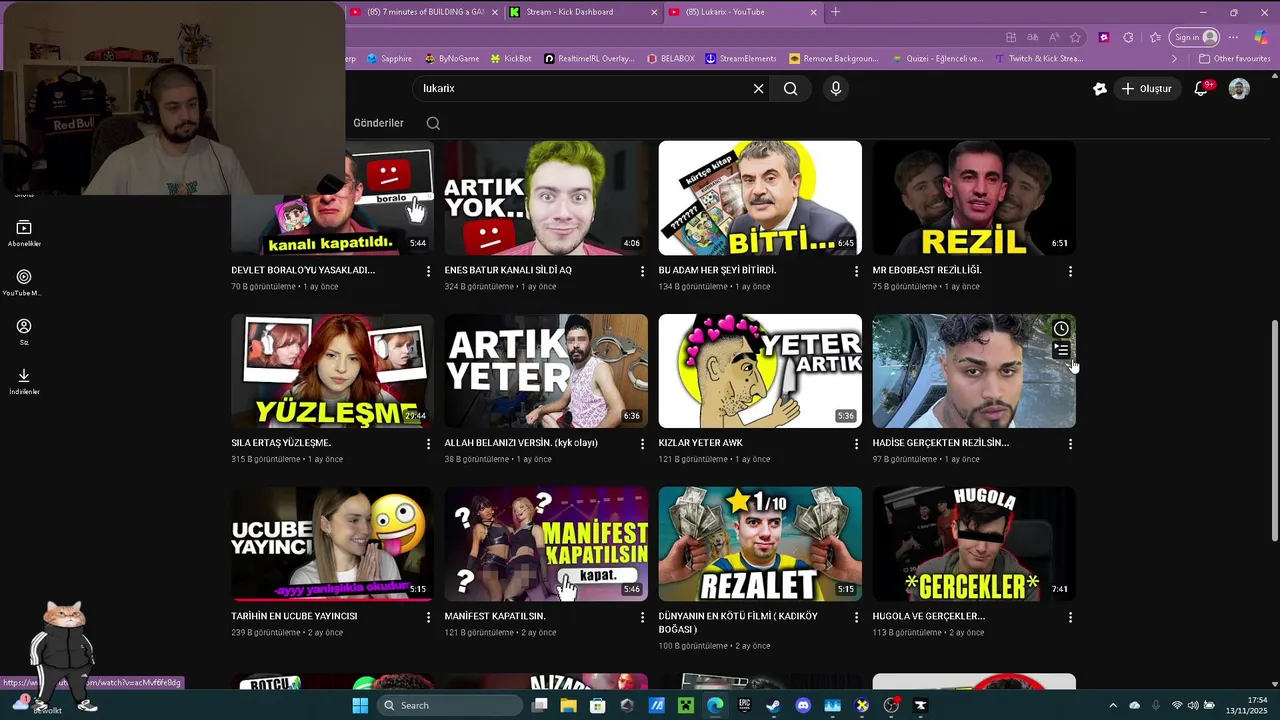The width and height of the screenshot is (1280, 720).
Task: Favorite this page with the star icon
Action: pyautogui.click(x=1075, y=37)
